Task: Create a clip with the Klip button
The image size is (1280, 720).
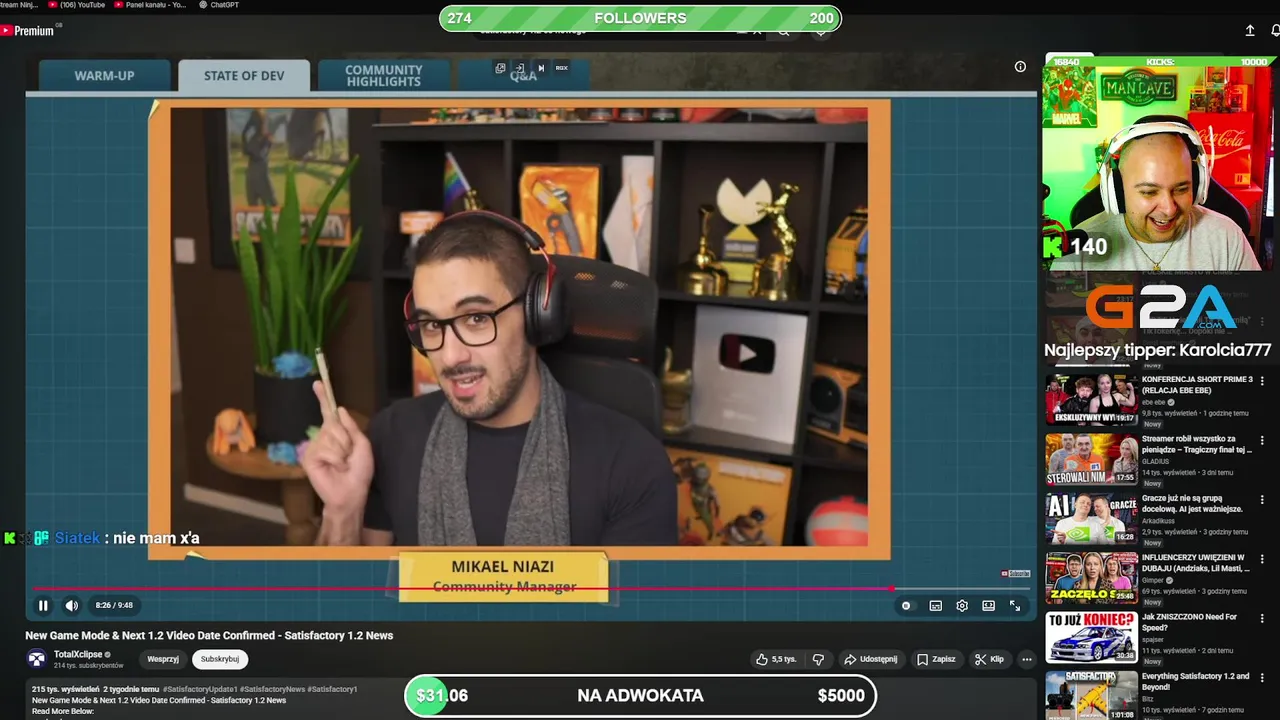Action: pos(989,659)
